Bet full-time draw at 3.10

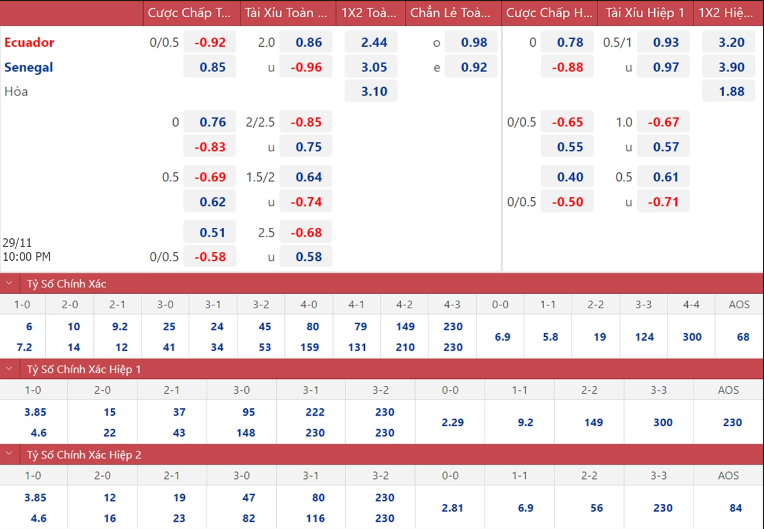tap(371, 91)
